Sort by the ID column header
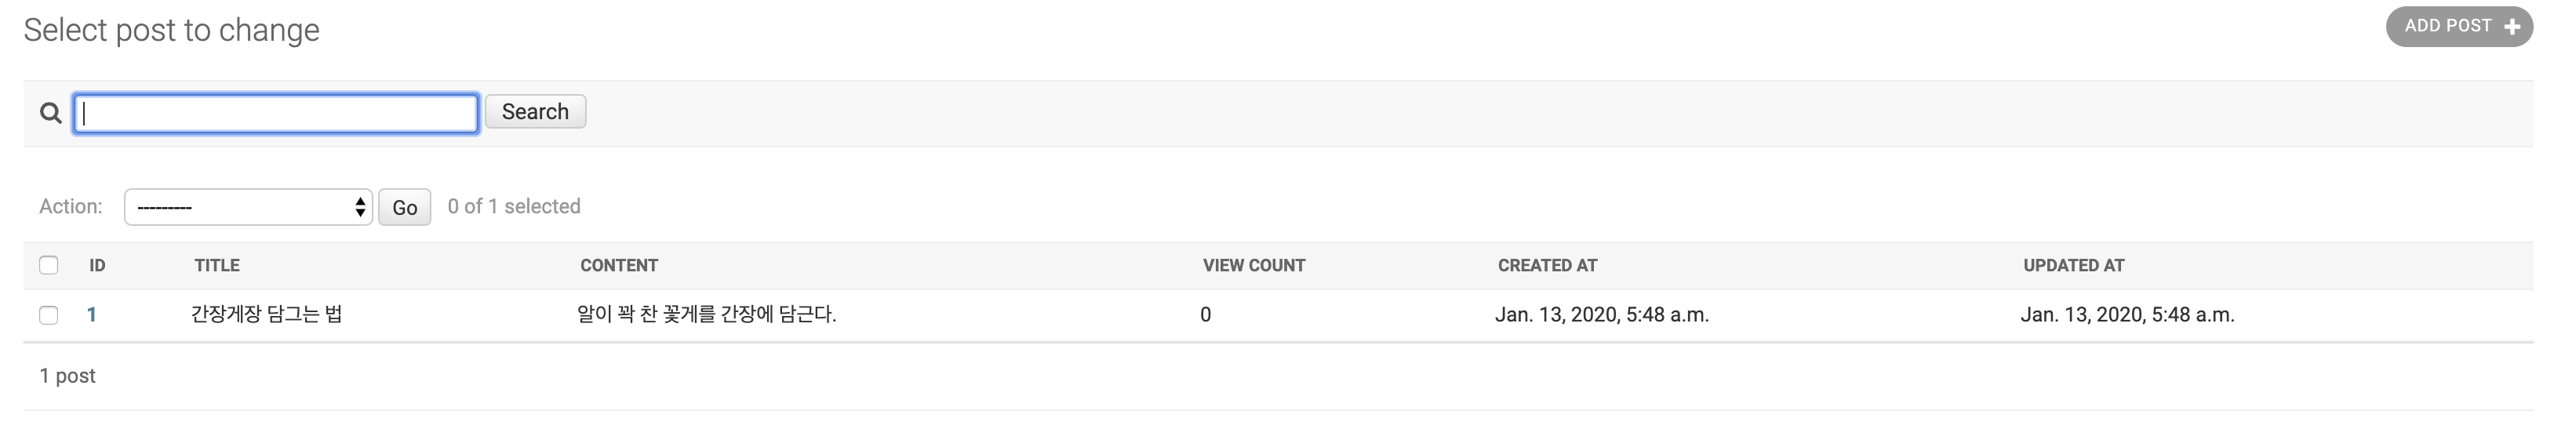2576x447 pixels. click(x=97, y=265)
